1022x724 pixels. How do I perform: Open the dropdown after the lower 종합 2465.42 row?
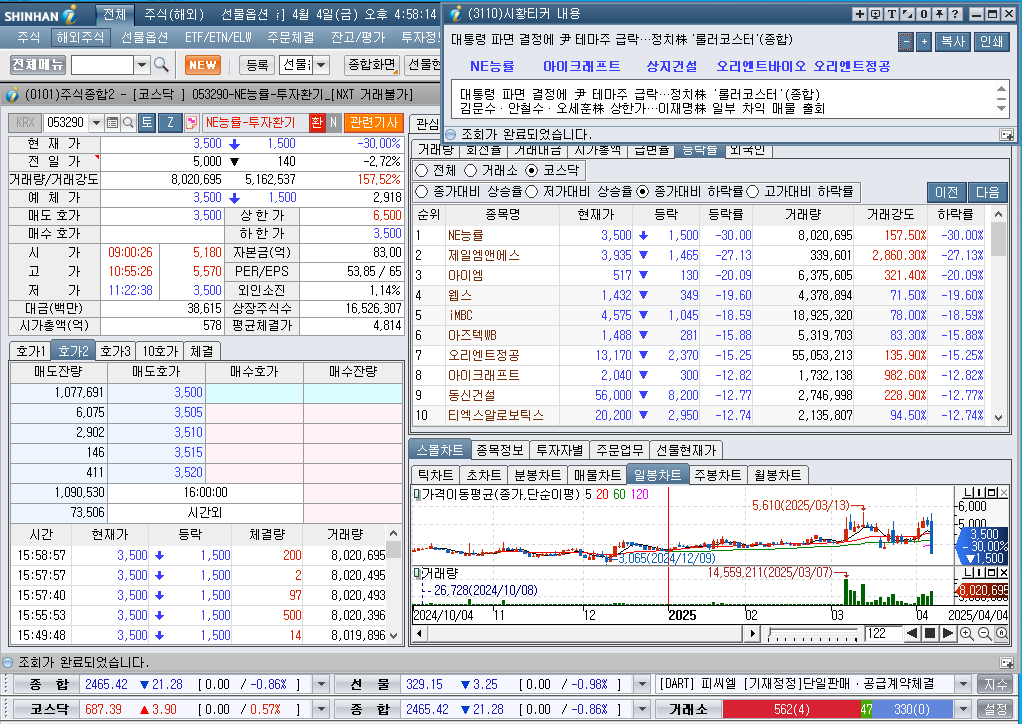pos(642,709)
